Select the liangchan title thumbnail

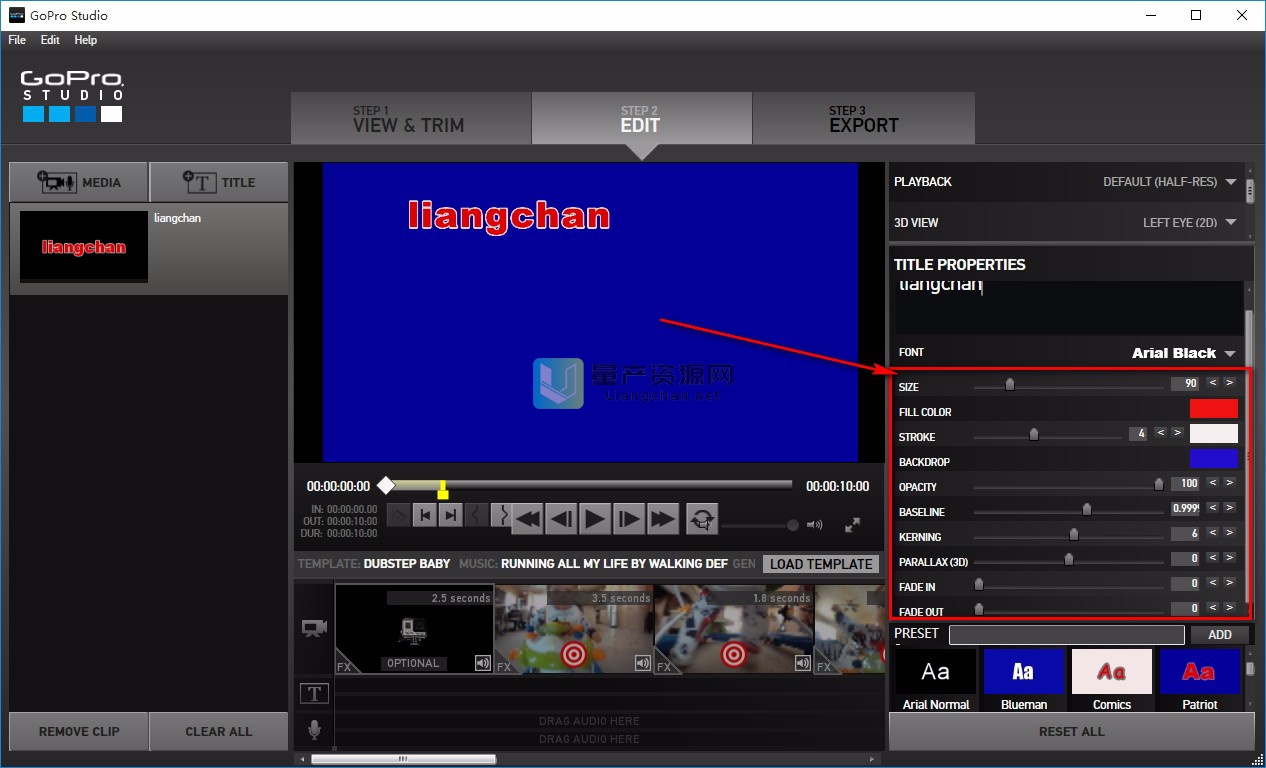pos(84,246)
